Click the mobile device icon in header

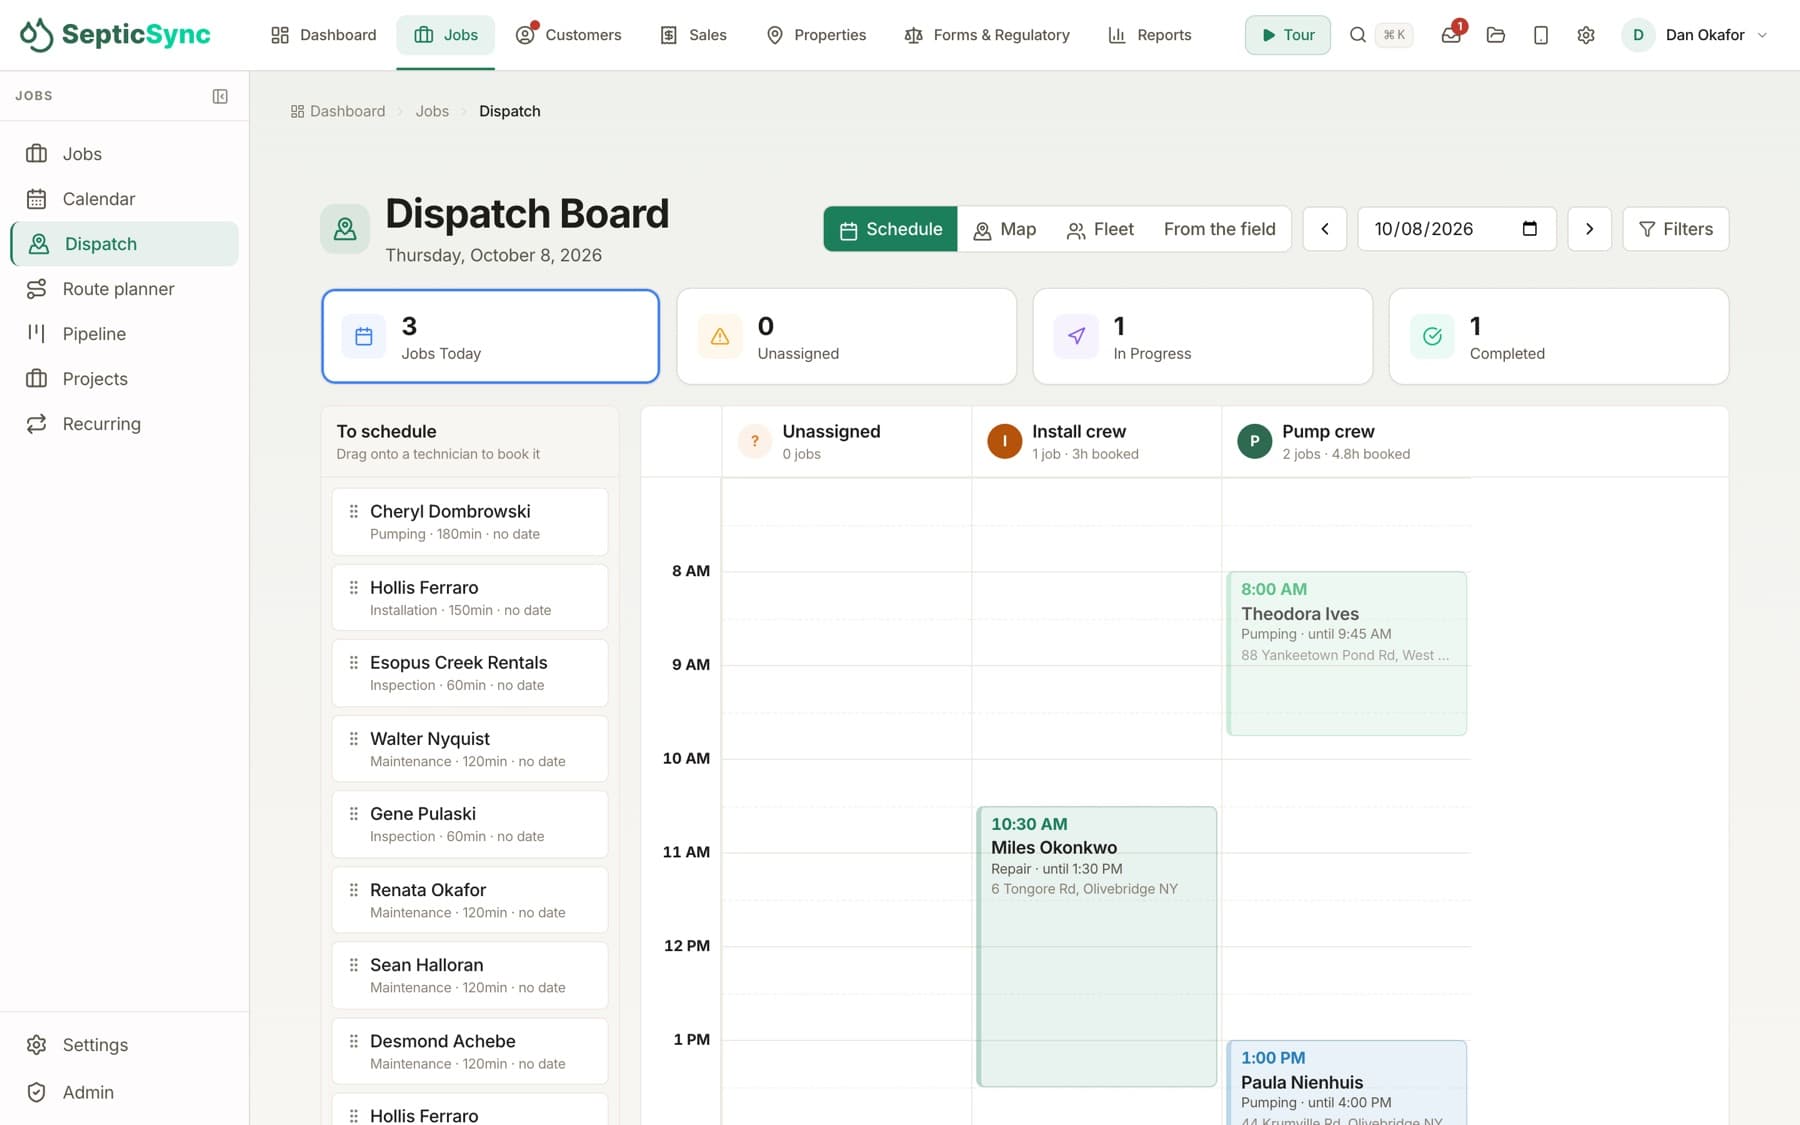1541,35
